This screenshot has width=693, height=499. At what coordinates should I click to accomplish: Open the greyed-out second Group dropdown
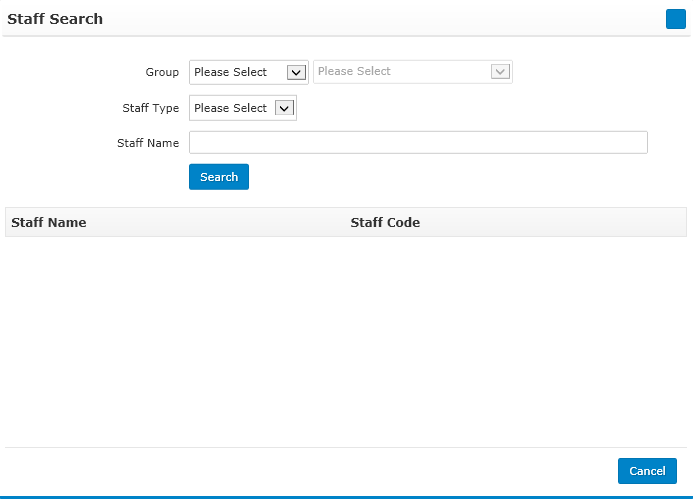click(x=413, y=72)
